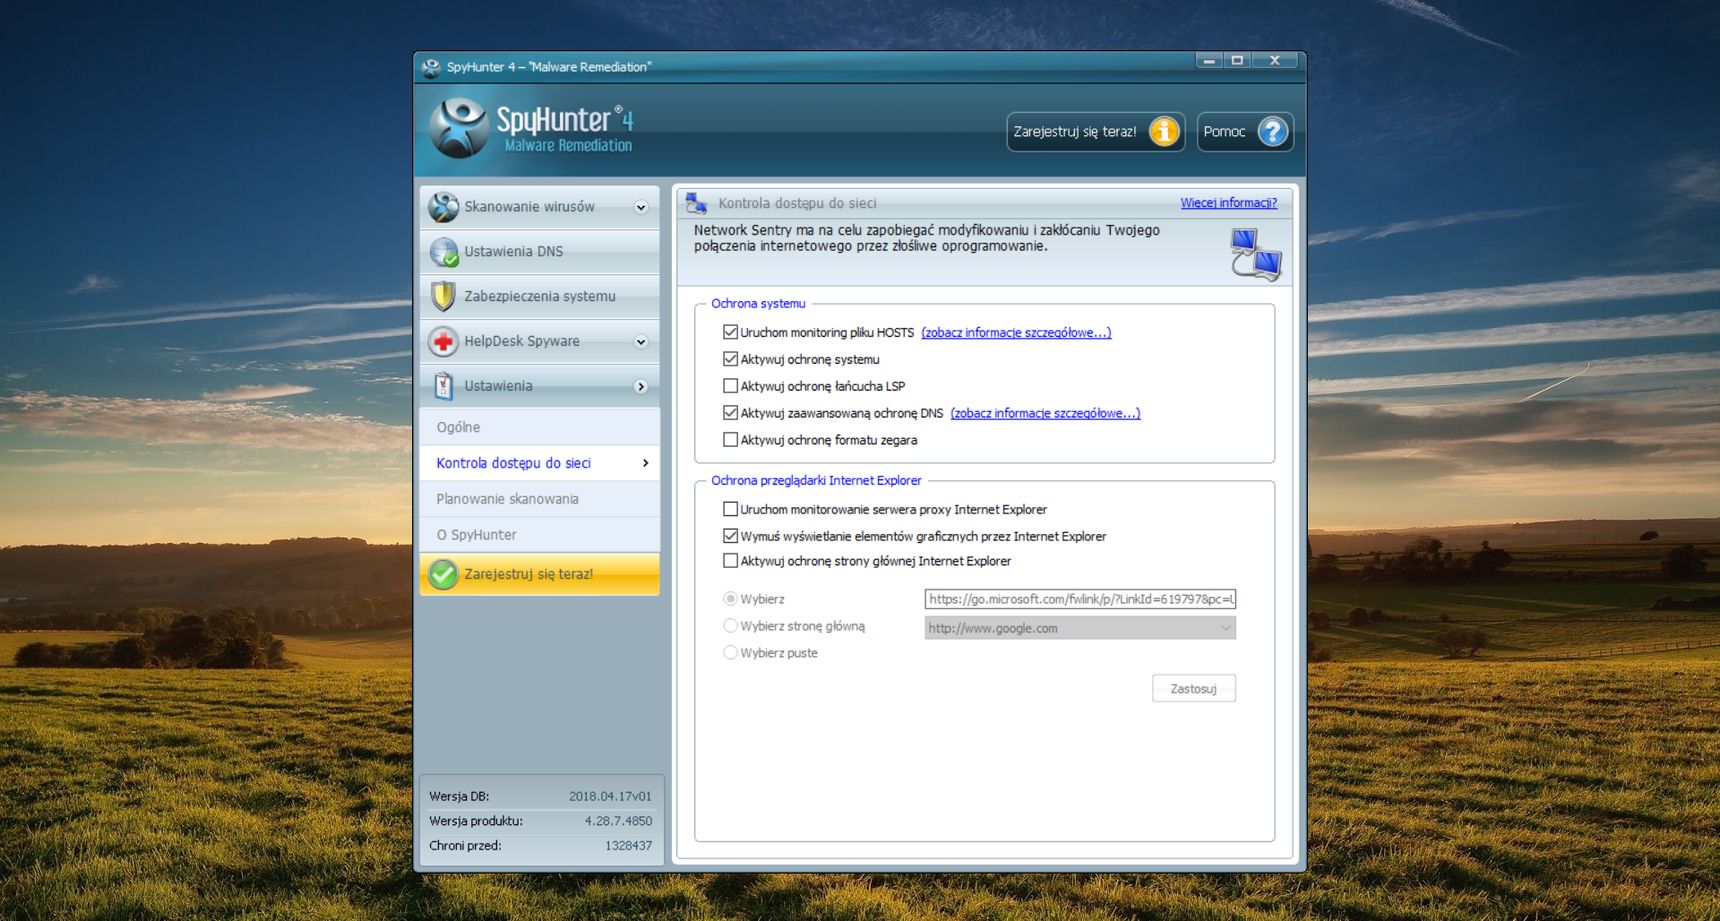Collapse the Ustawienia arrow
1720x921 pixels.
point(641,387)
